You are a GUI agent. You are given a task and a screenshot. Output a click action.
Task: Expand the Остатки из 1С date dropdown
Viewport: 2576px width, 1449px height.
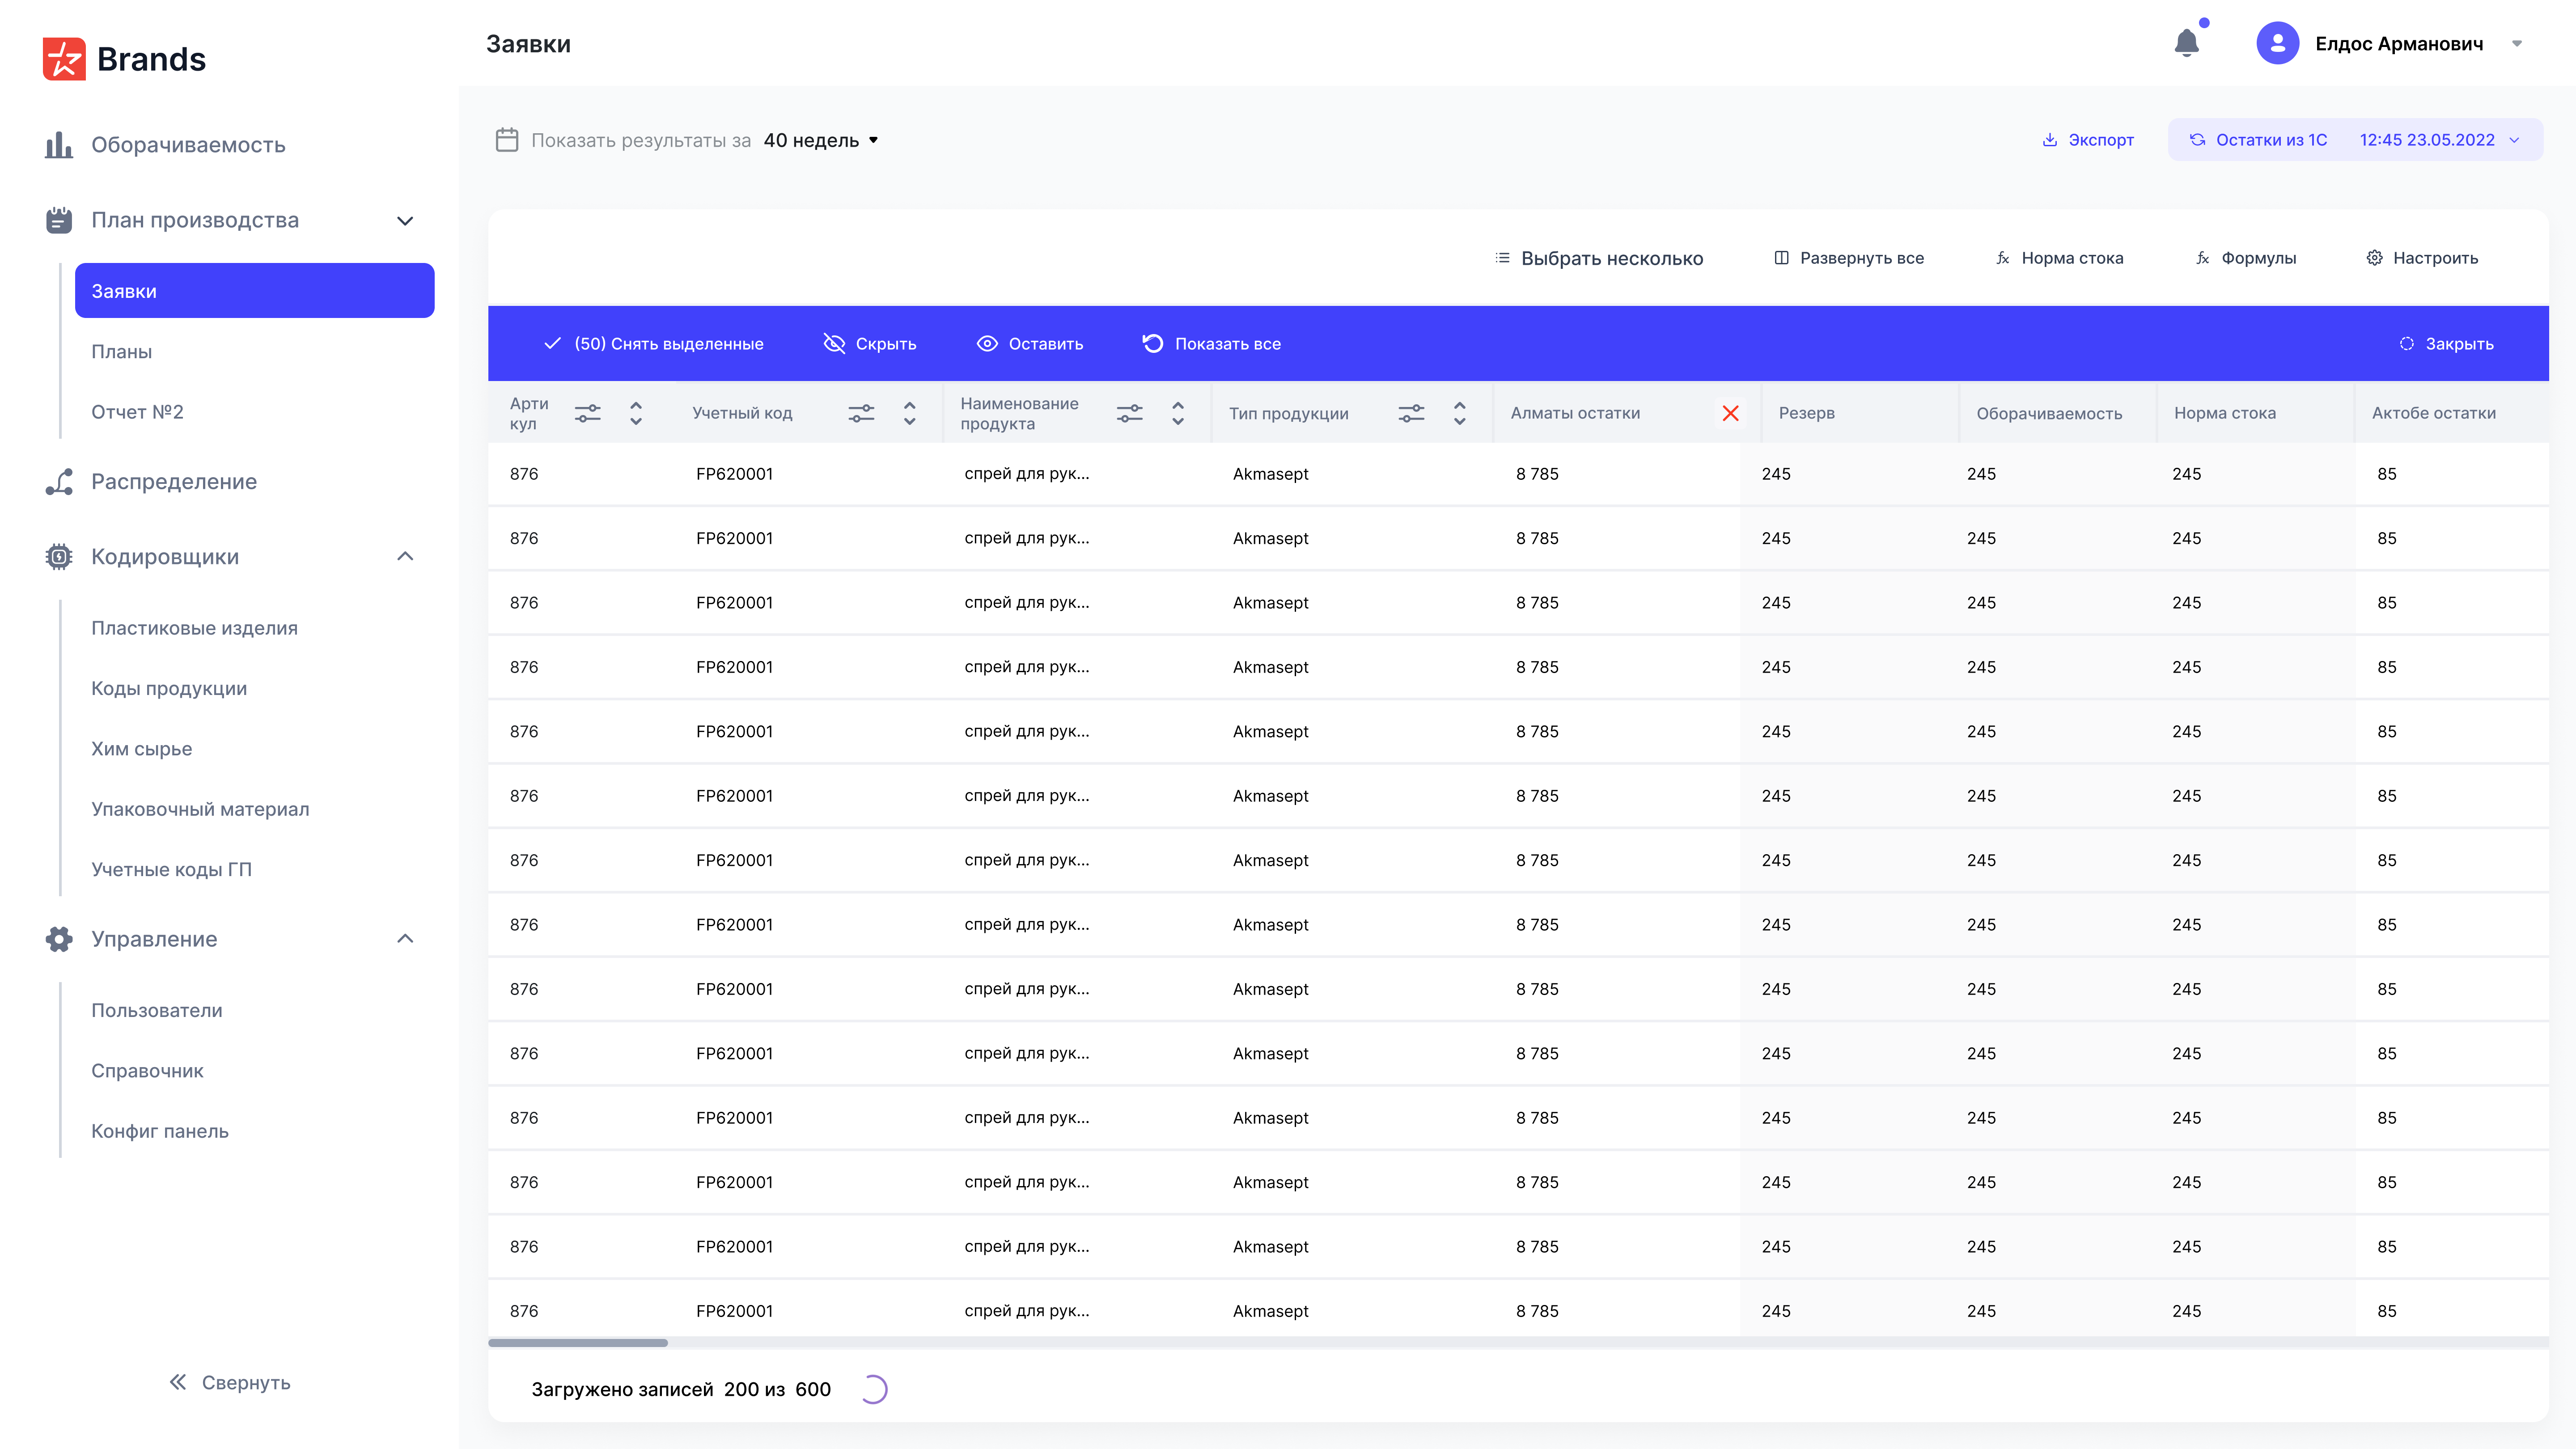point(2514,140)
